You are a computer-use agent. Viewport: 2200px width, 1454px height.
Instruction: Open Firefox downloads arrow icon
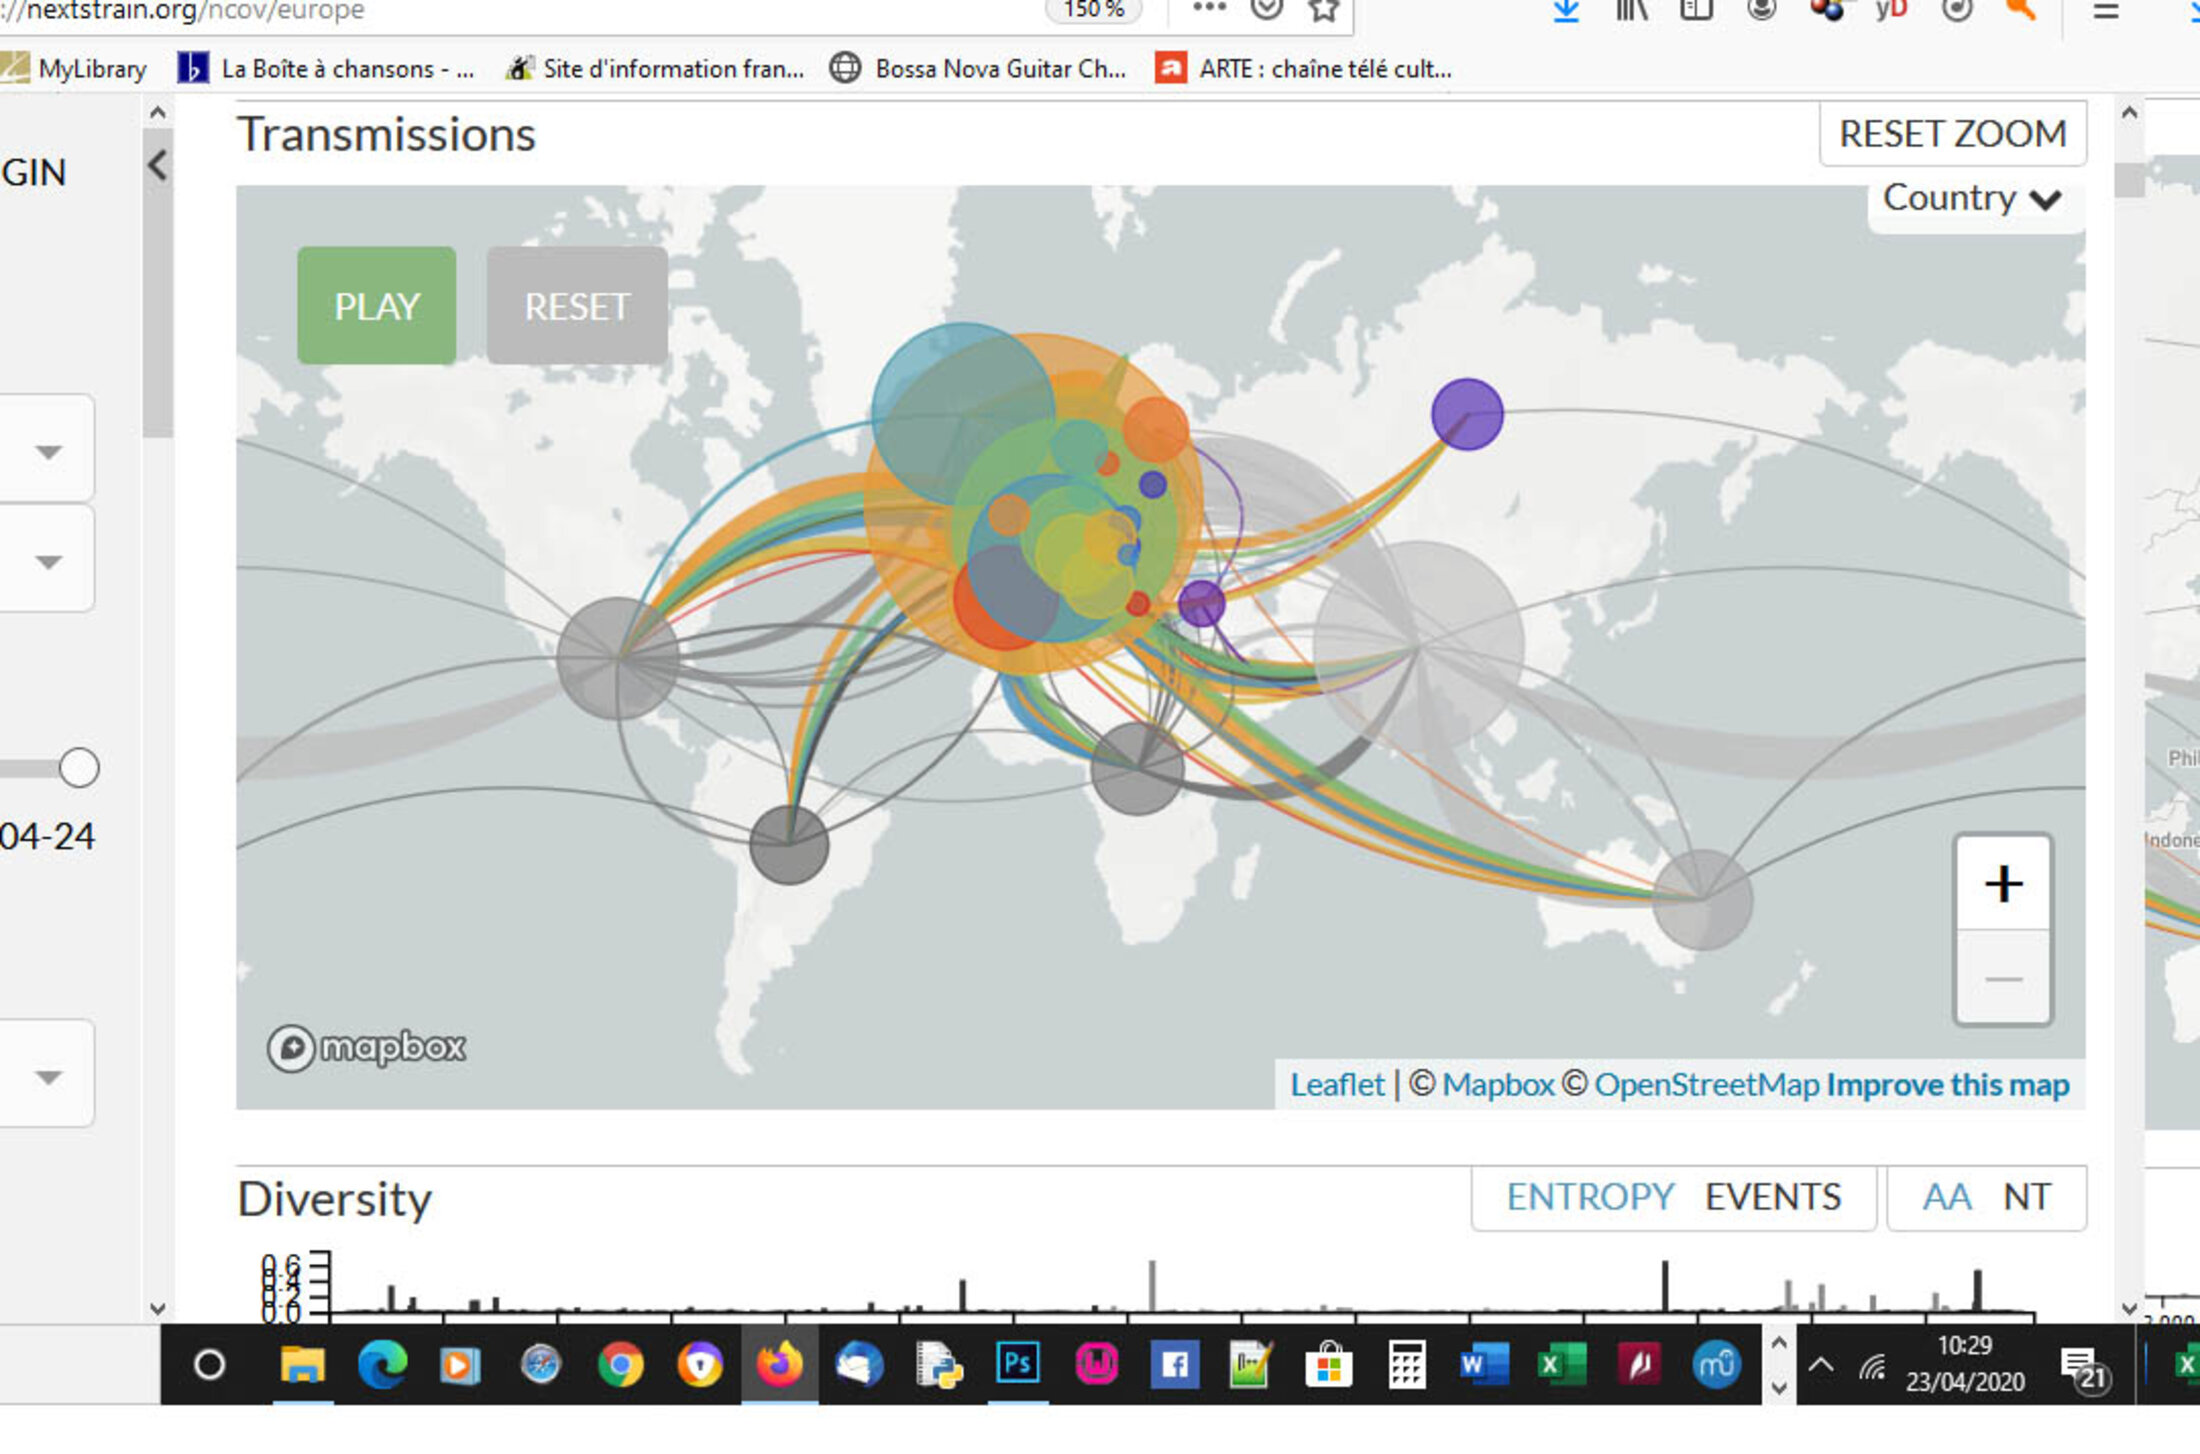click(1566, 10)
